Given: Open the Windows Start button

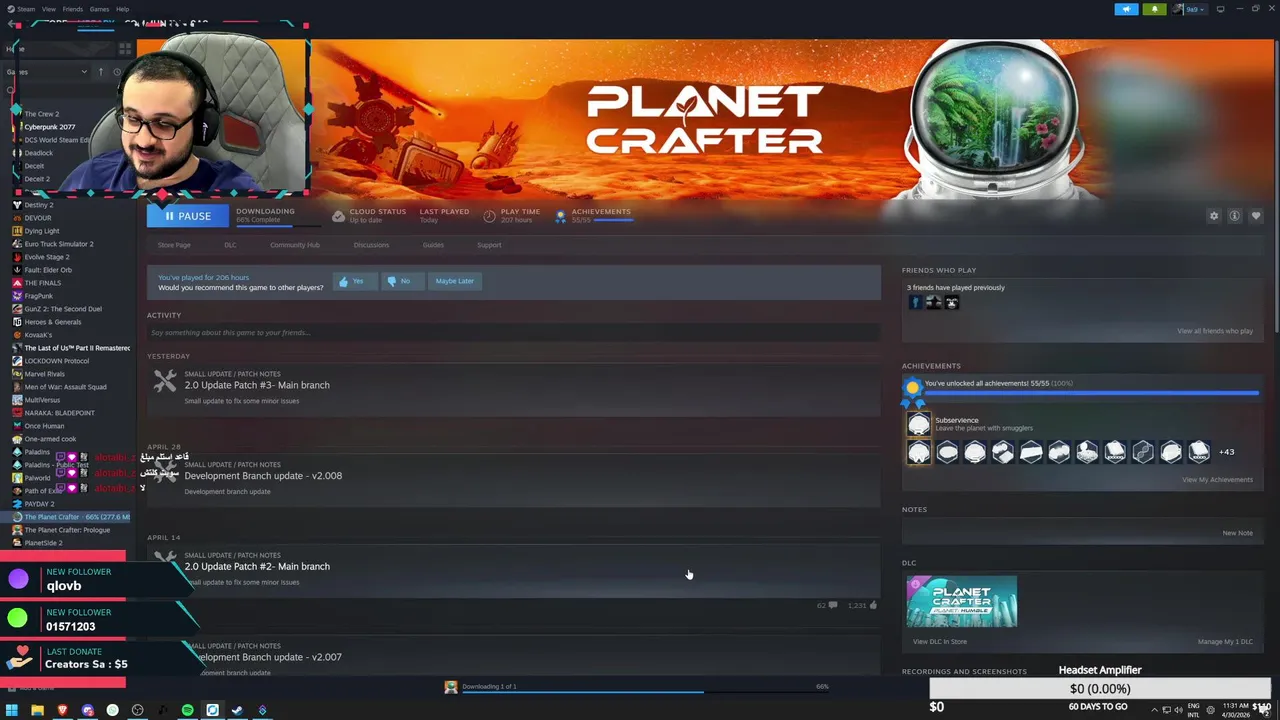Looking at the screenshot, I should 12,710.
